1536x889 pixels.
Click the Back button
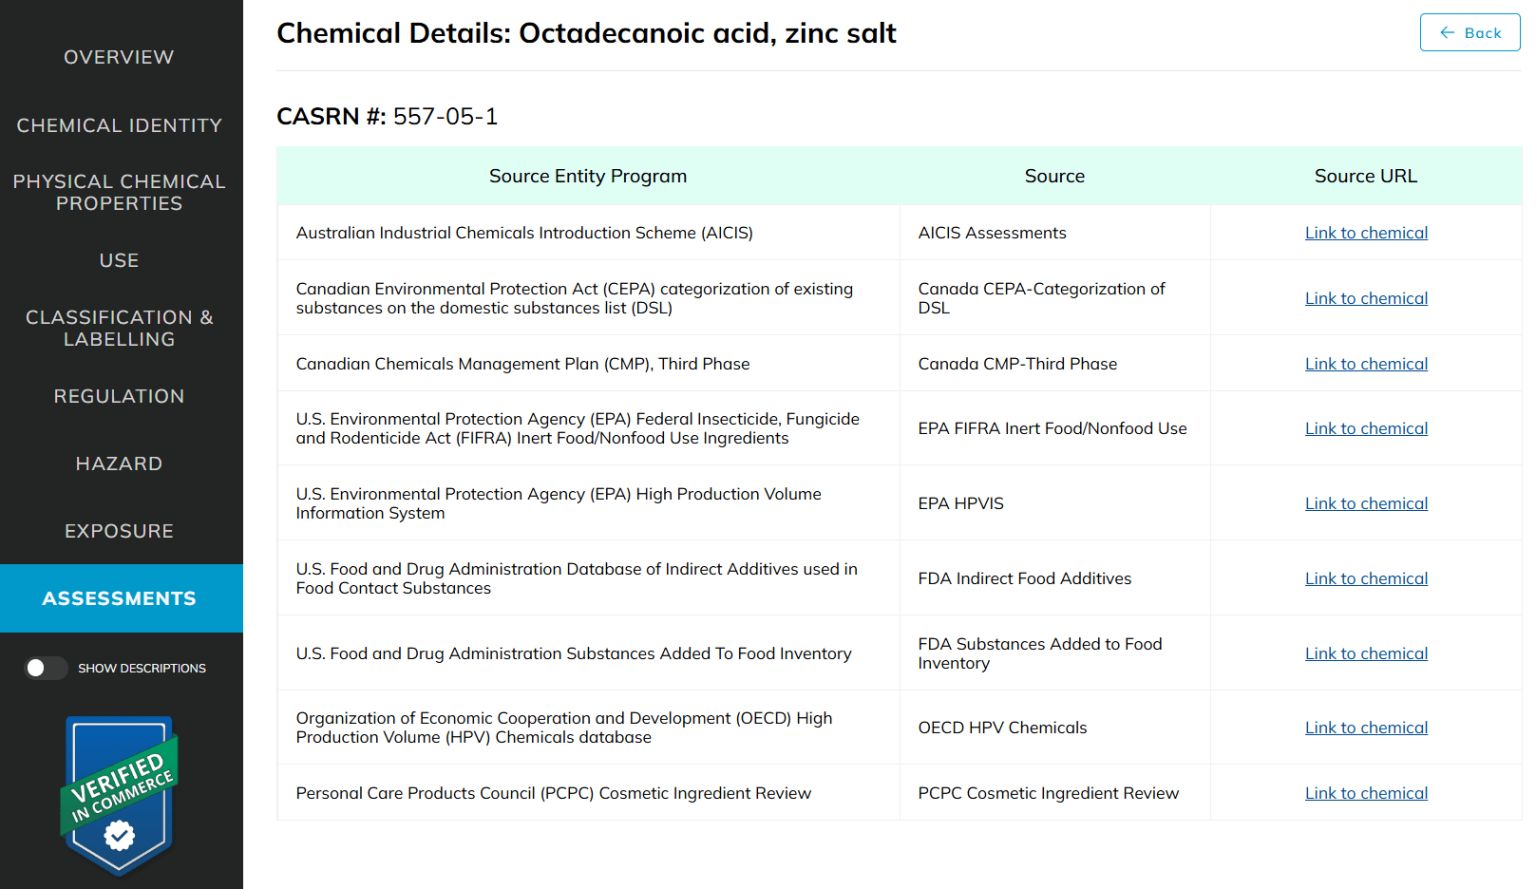tap(1470, 32)
